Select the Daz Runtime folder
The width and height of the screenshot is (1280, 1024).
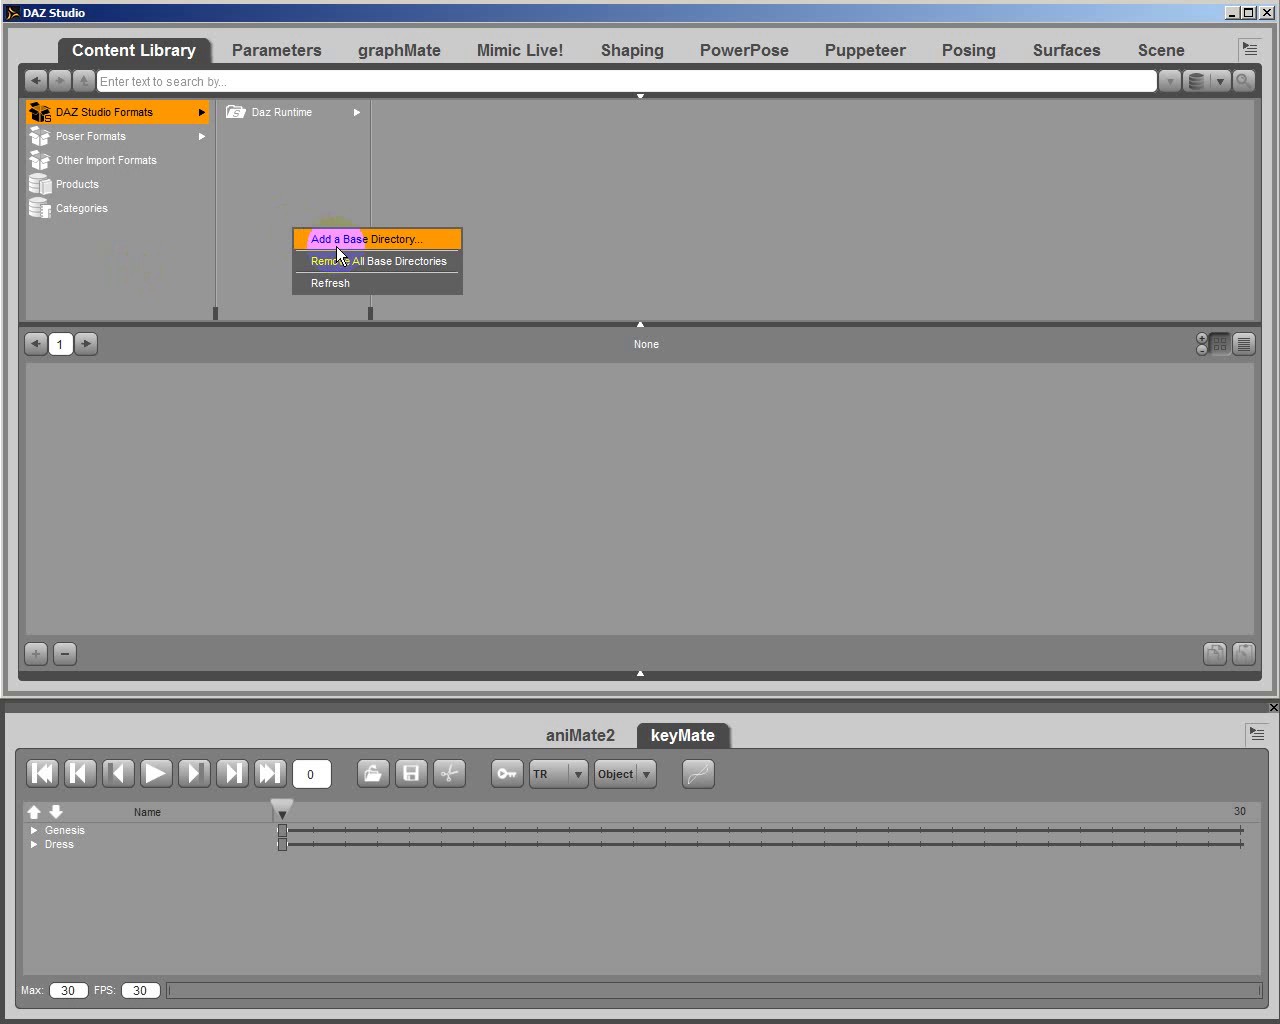point(282,112)
